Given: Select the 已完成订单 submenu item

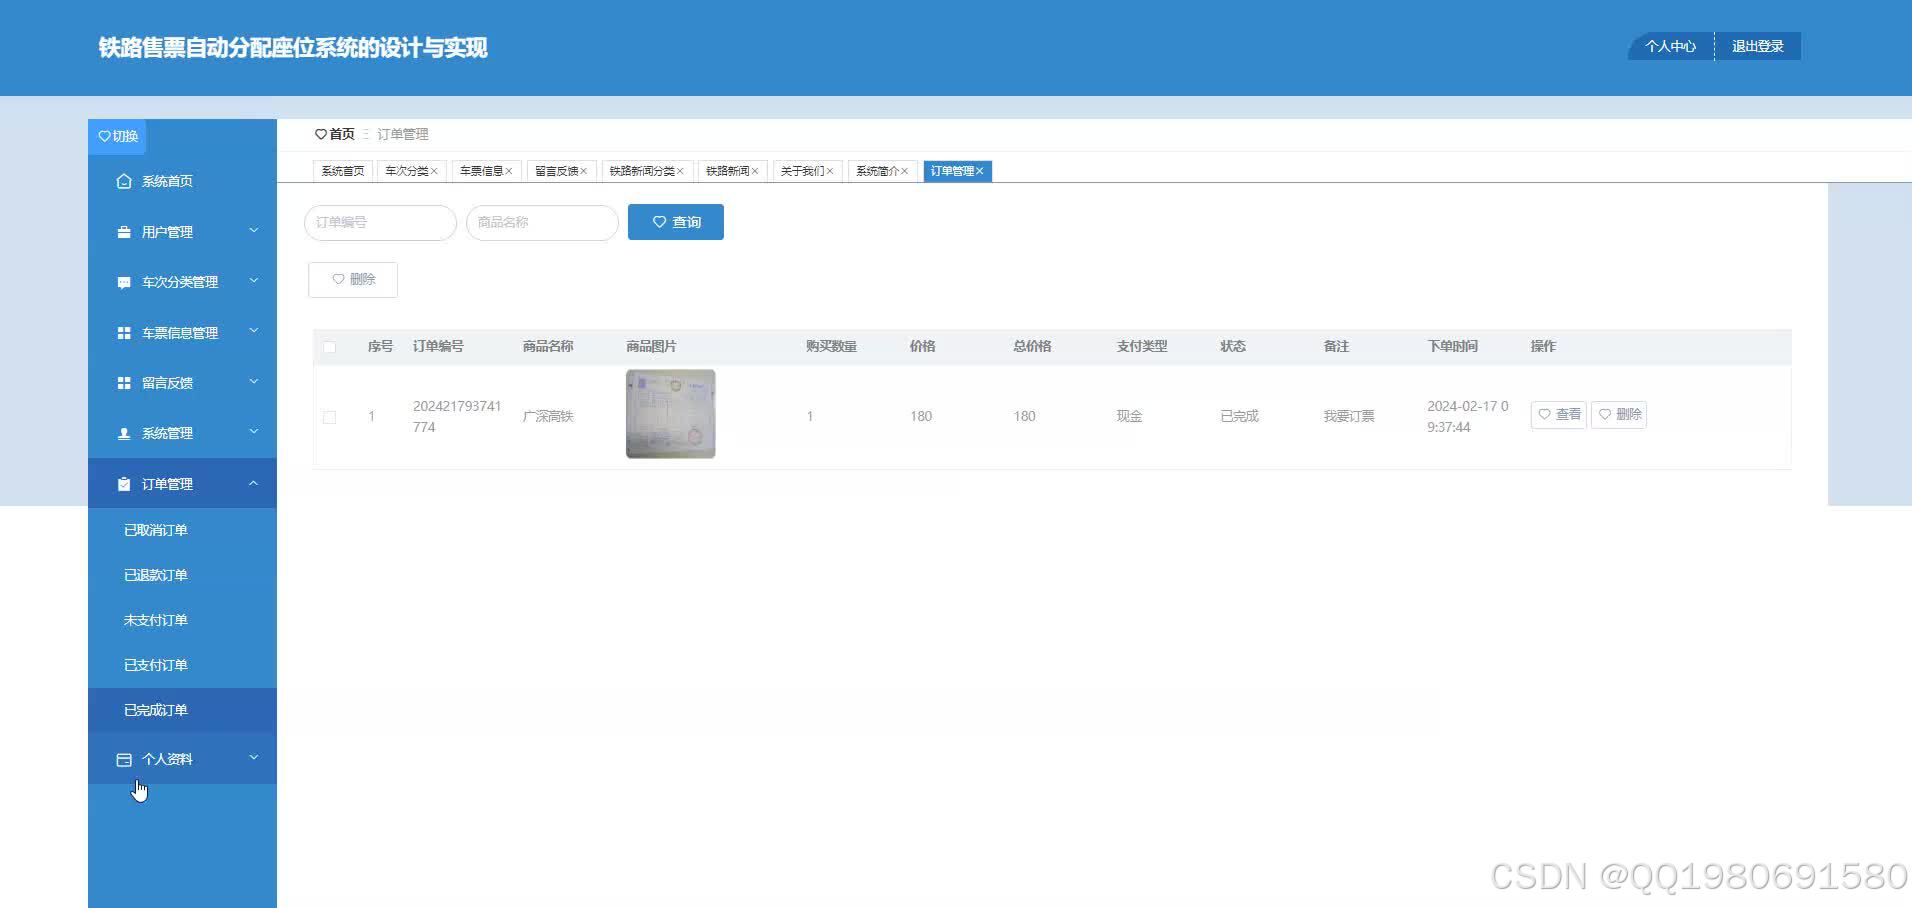Looking at the screenshot, I should point(182,710).
